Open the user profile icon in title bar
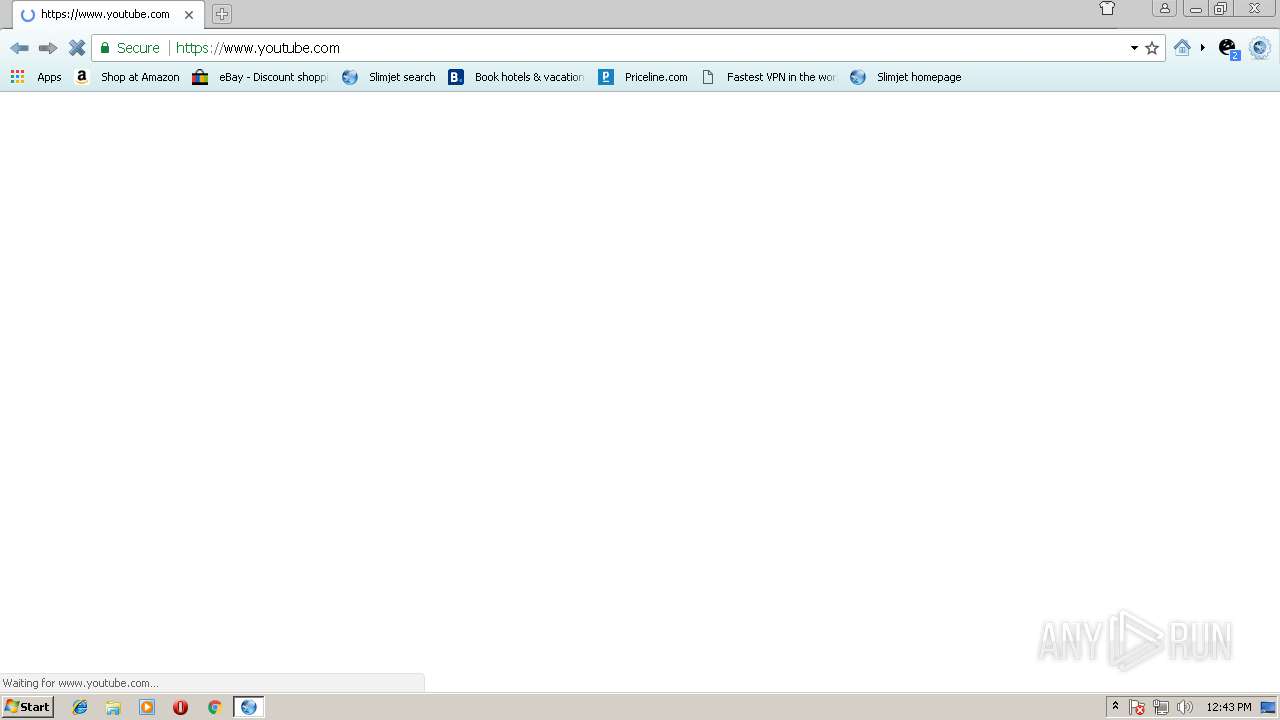Screen dimensions: 1280x720 click(x=1164, y=8)
